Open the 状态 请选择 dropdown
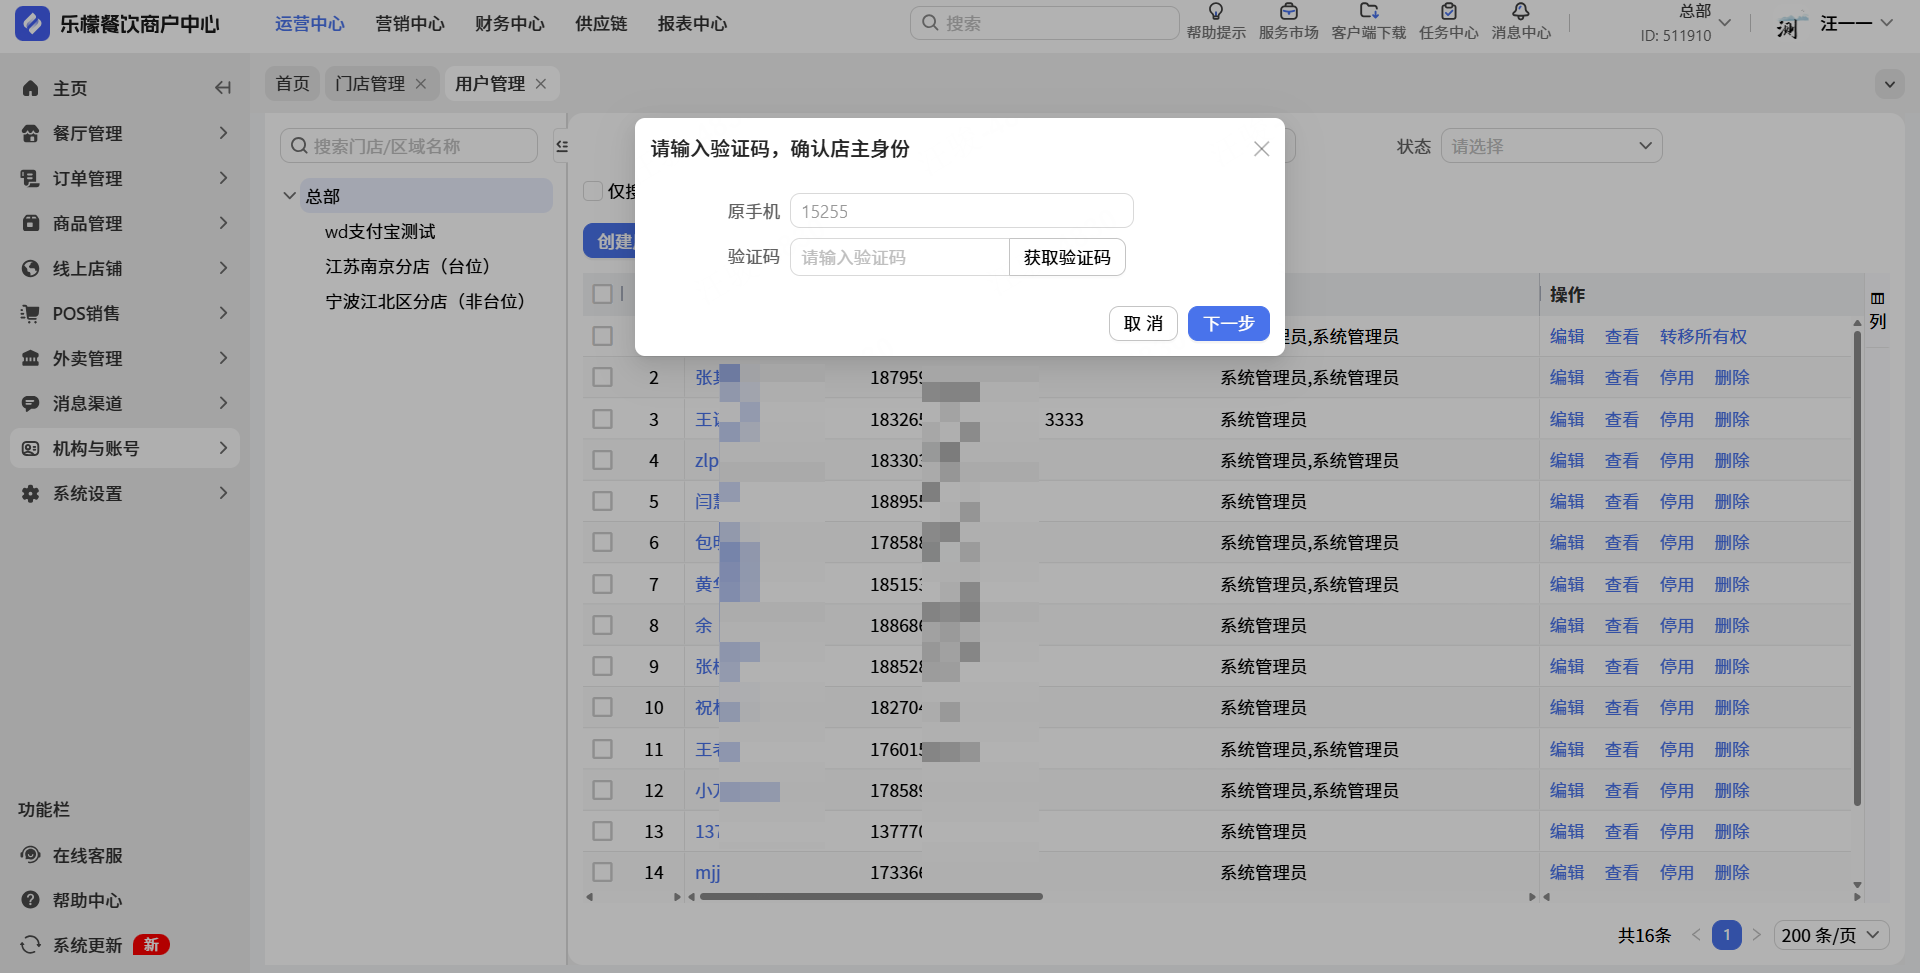The width and height of the screenshot is (1920, 973). (1550, 146)
